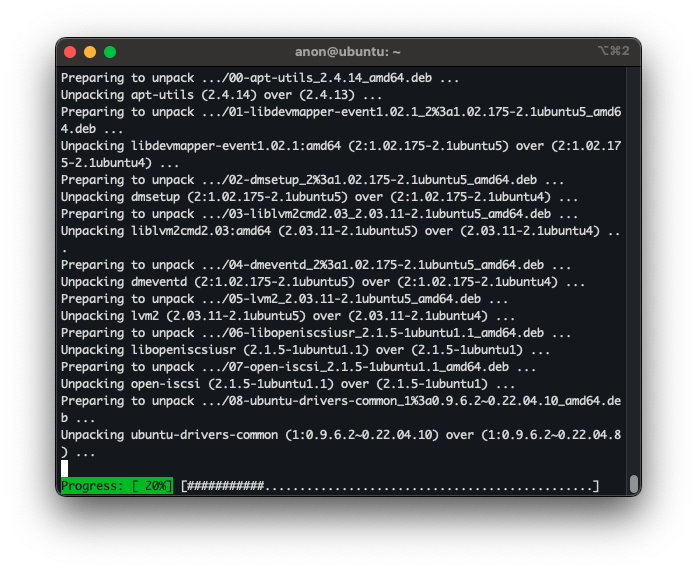
Task: Click the 'Unpacking liblvm2cmd2.03:amd64' line
Action: click(340, 231)
